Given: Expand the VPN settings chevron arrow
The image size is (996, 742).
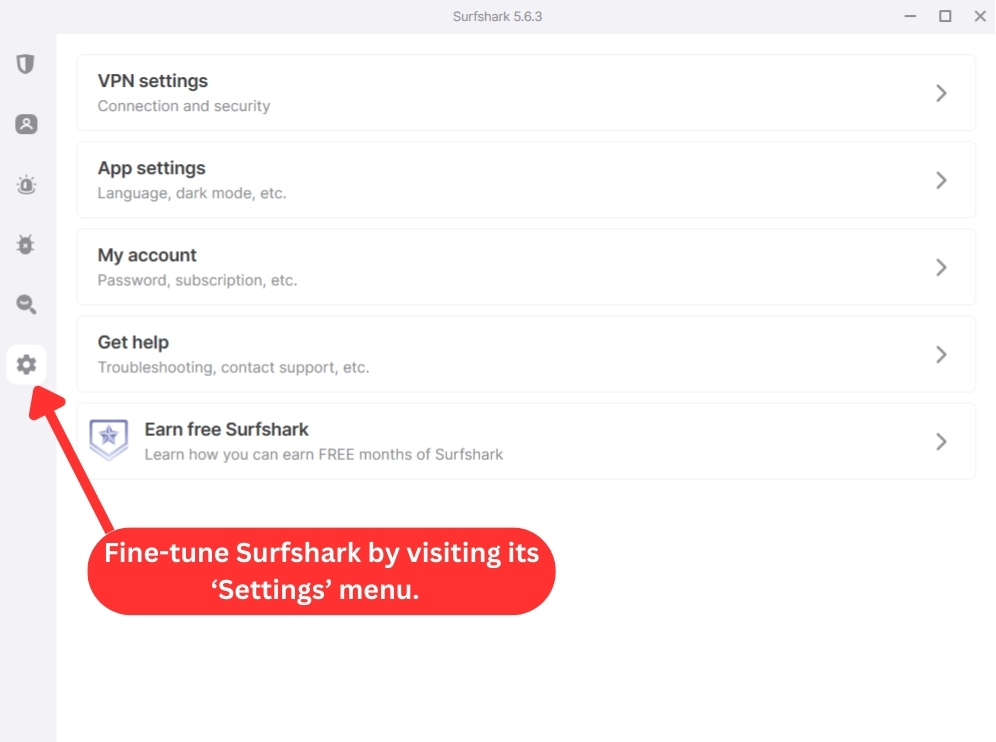Looking at the screenshot, I should click(x=941, y=93).
